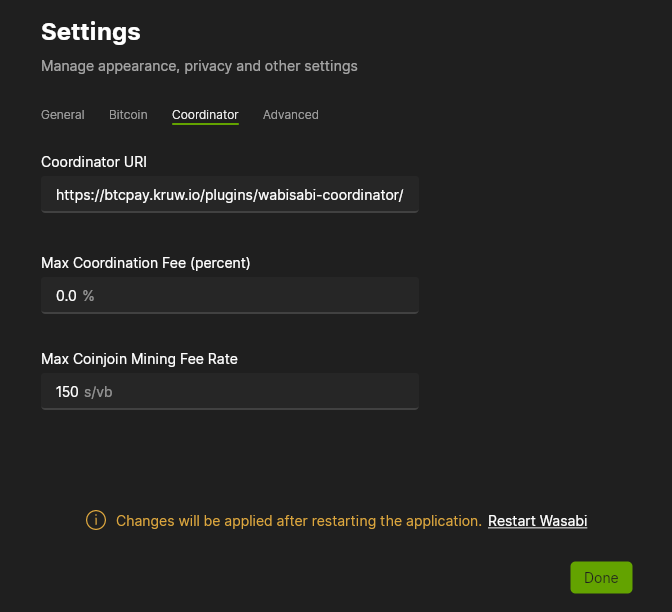Image resolution: width=672 pixels, height=612 pixels.
Task: Click the s/vb unit in fee rate field
Action: [98, 392]
